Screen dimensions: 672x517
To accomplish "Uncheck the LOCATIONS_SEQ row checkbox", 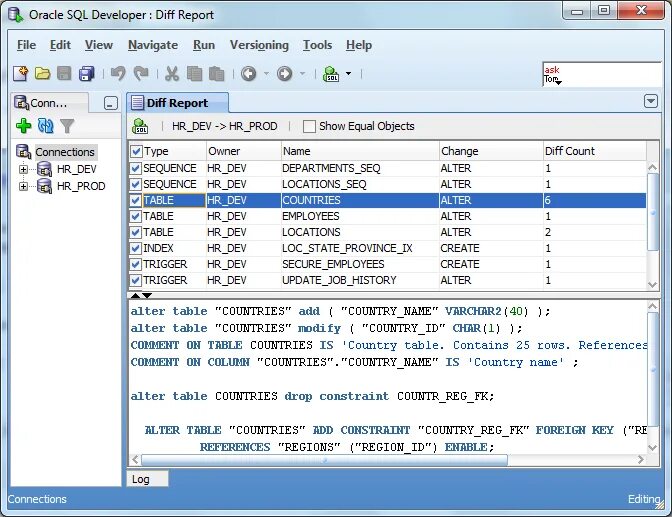I will tap(135, 184).
